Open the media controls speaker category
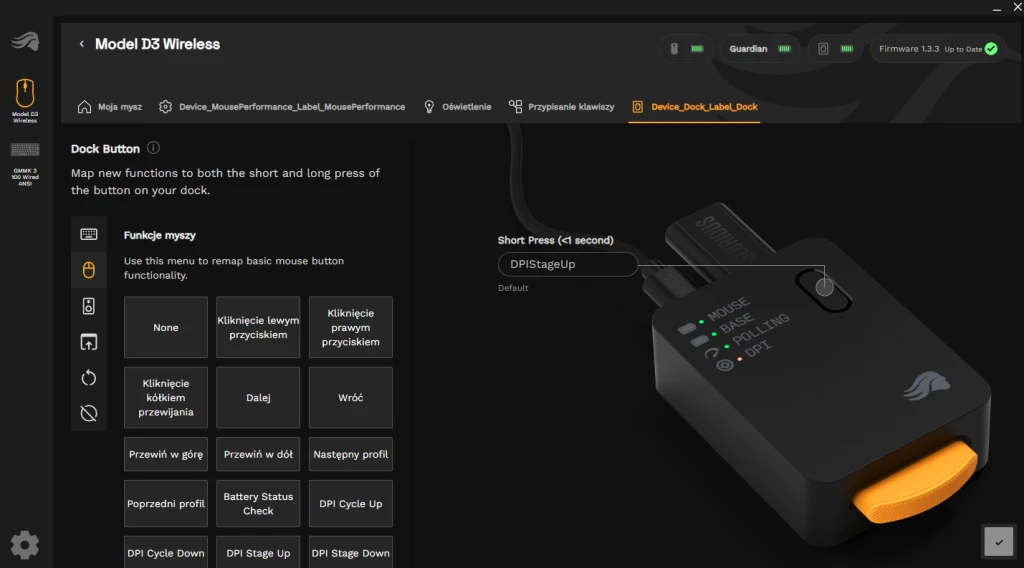1024x568 pixels. (x=89, y=306)
